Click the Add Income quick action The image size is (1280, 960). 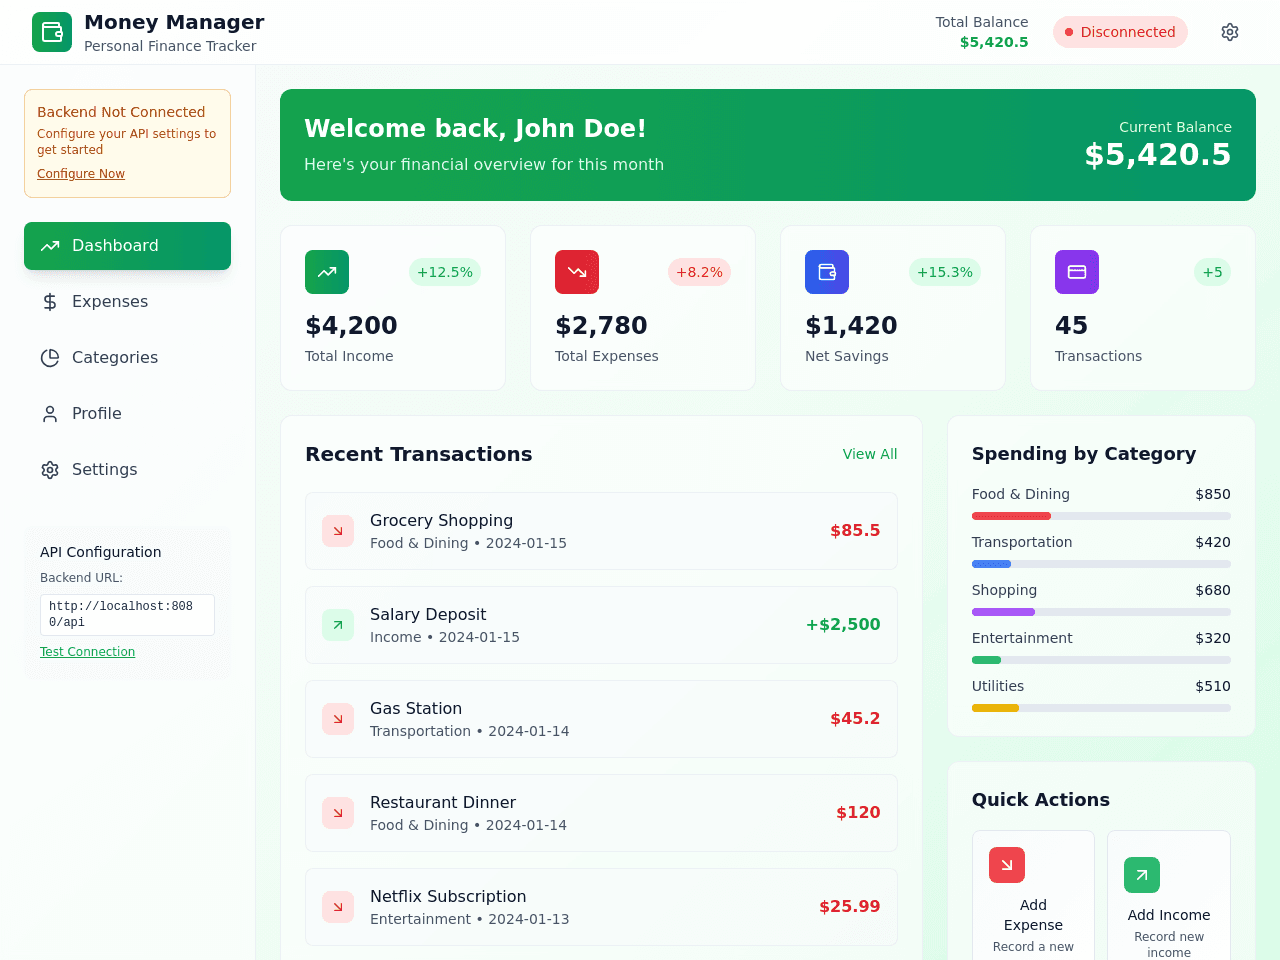click(x=1169, y=895)
